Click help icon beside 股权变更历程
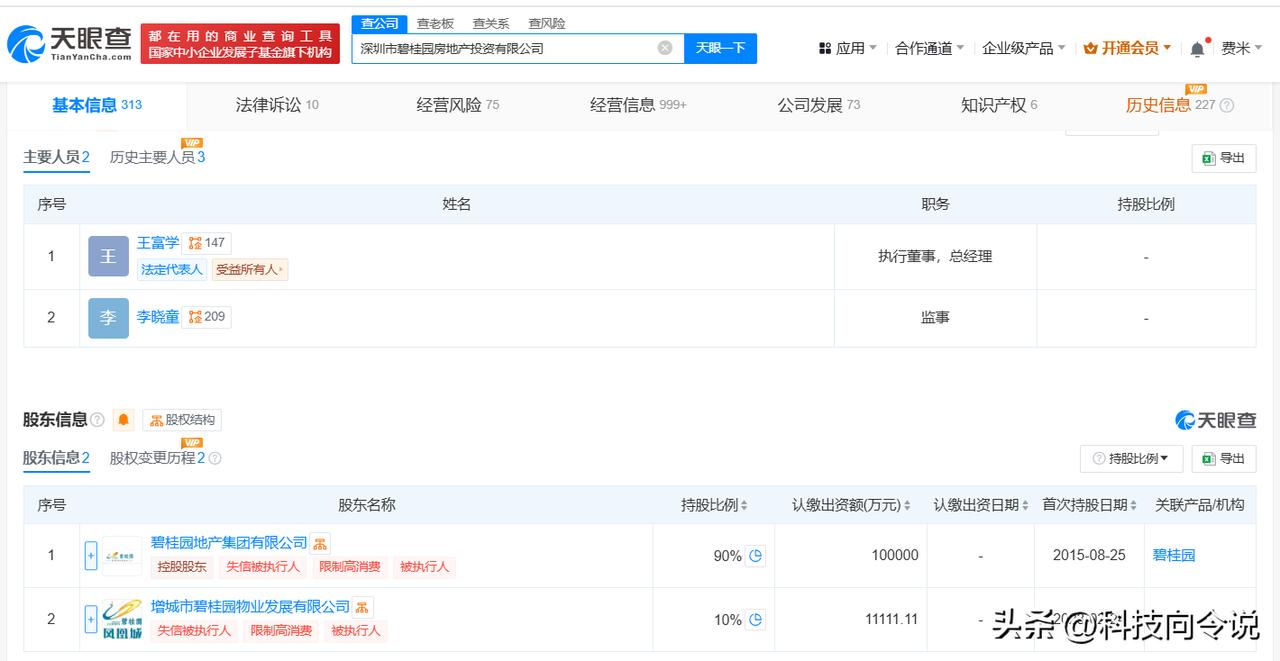 click(215, 458)
